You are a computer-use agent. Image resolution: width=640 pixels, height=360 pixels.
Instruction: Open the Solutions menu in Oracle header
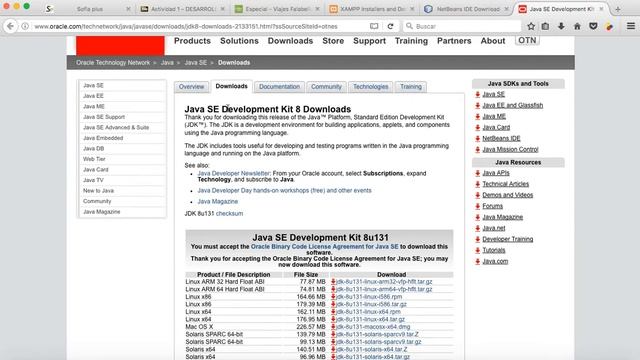239,41
